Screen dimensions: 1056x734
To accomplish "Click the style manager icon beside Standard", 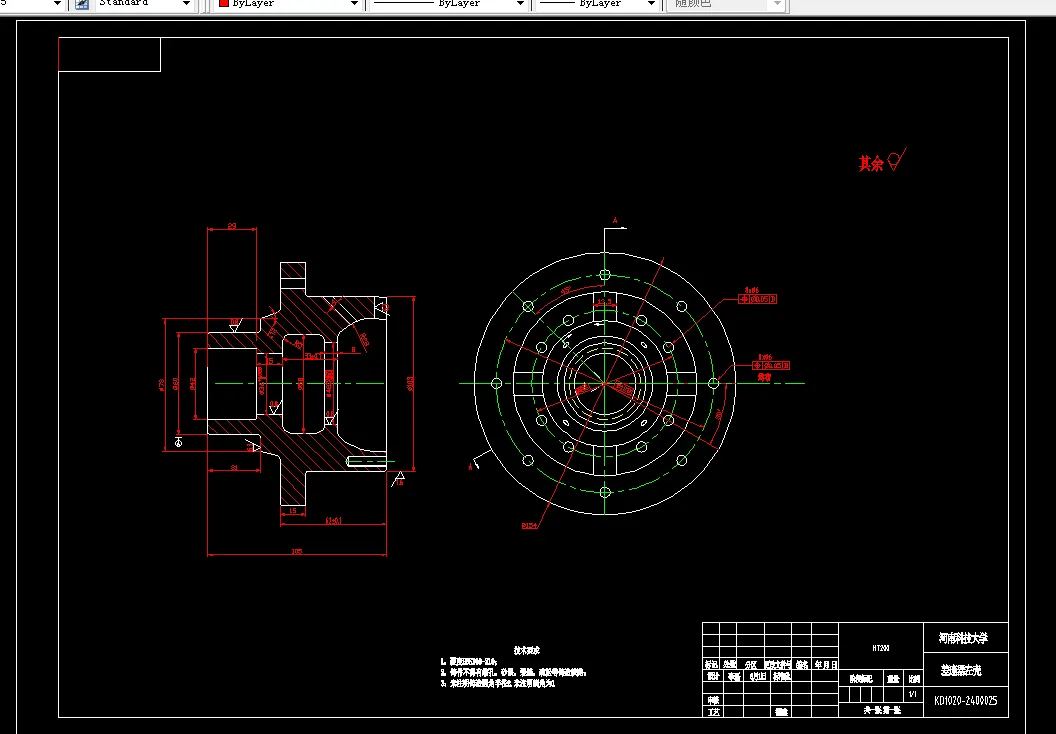I will pos(81,3).
